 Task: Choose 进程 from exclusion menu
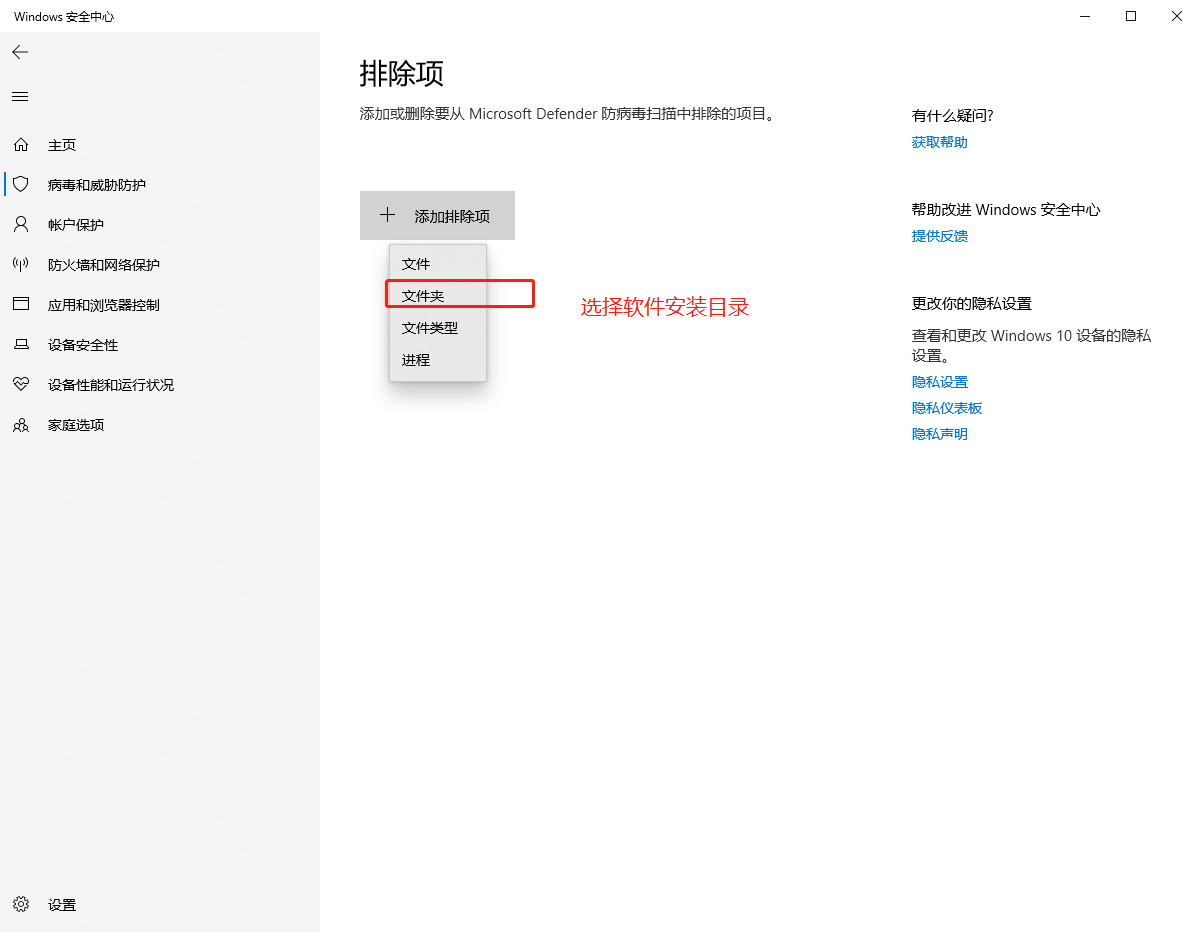tap(438, 360)
